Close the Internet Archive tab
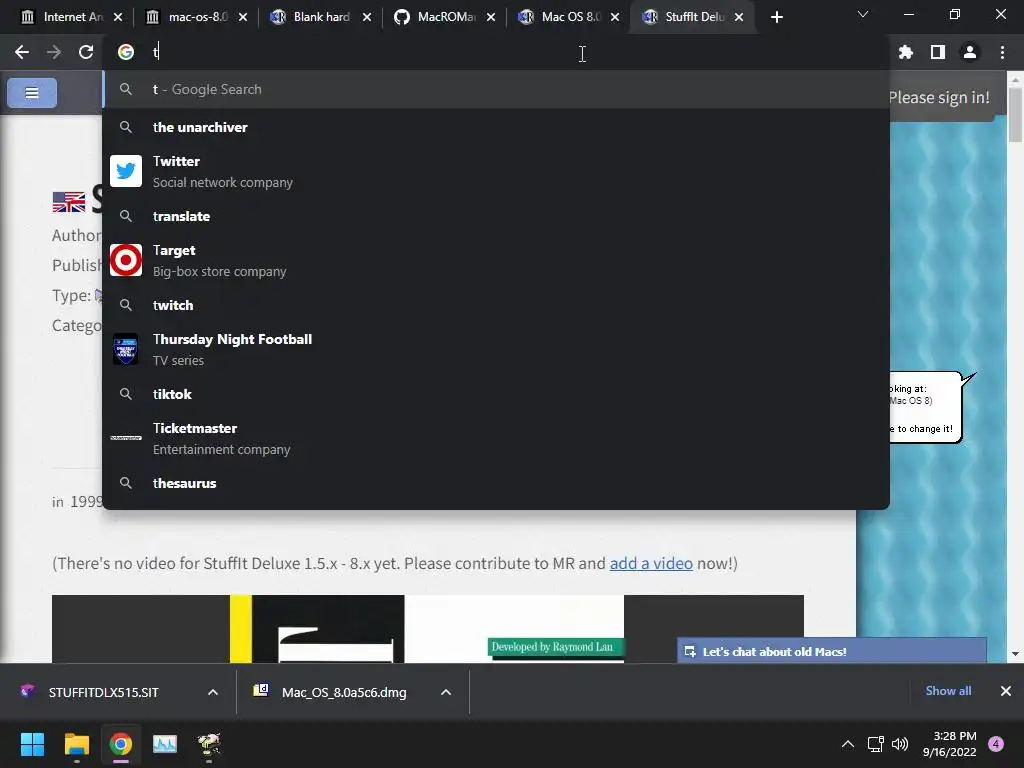 pos(118,17)
